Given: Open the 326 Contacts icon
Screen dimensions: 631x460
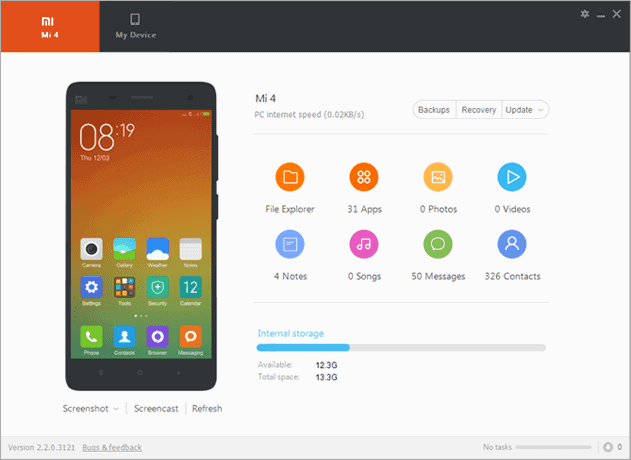Looking at the screenshot, I should pos(512,244).
